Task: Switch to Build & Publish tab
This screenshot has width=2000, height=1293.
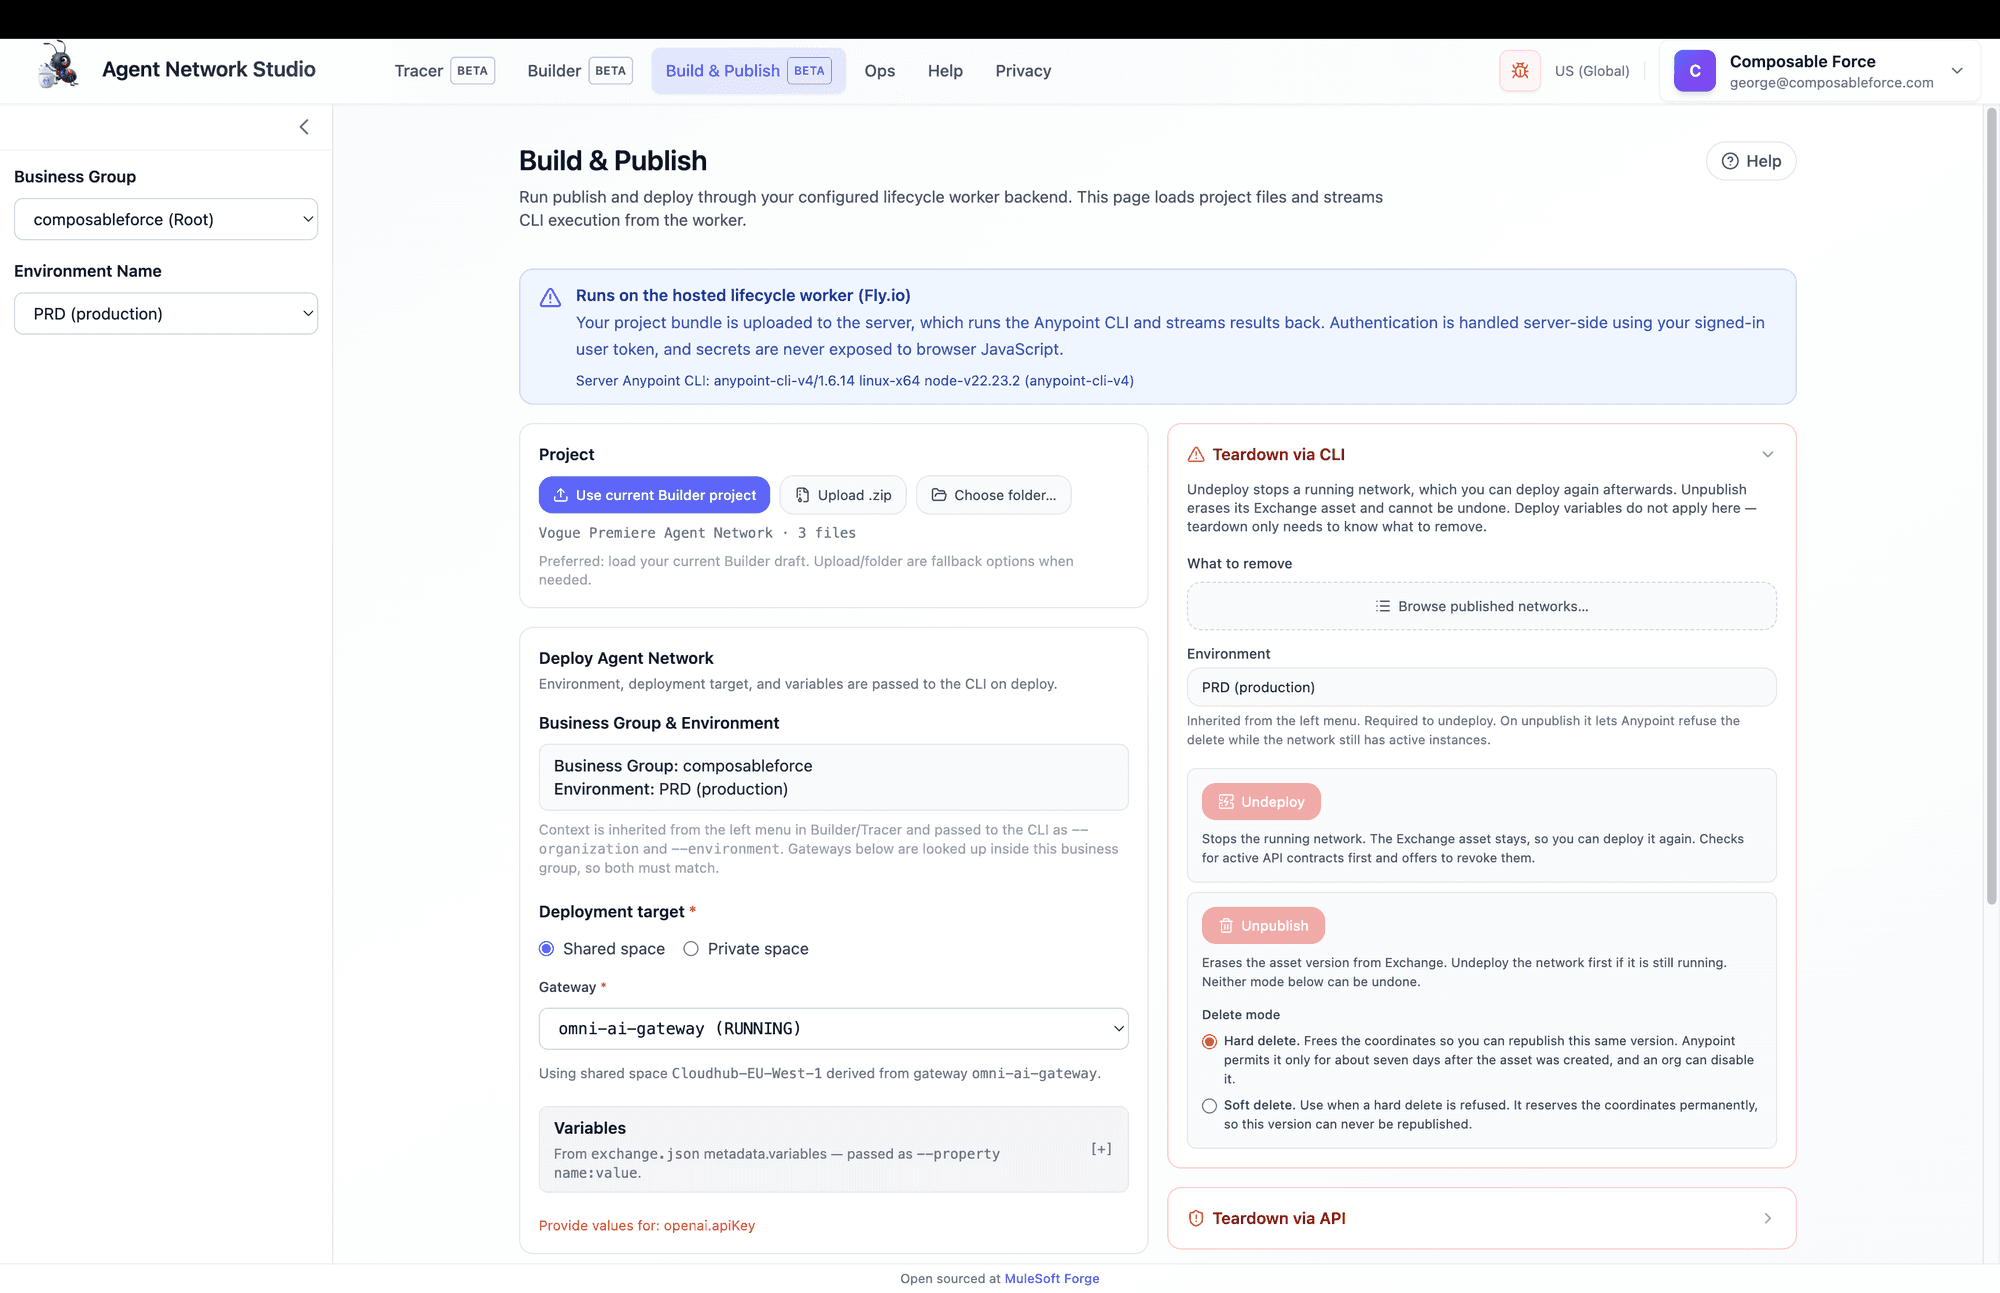Action: pyautogui.click(x=748, y=71)
